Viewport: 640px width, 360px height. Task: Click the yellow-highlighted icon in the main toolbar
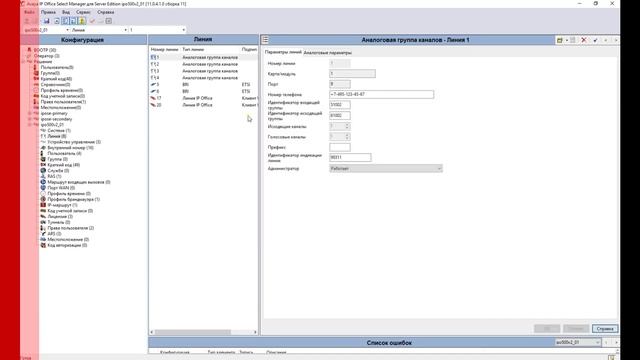82,21
